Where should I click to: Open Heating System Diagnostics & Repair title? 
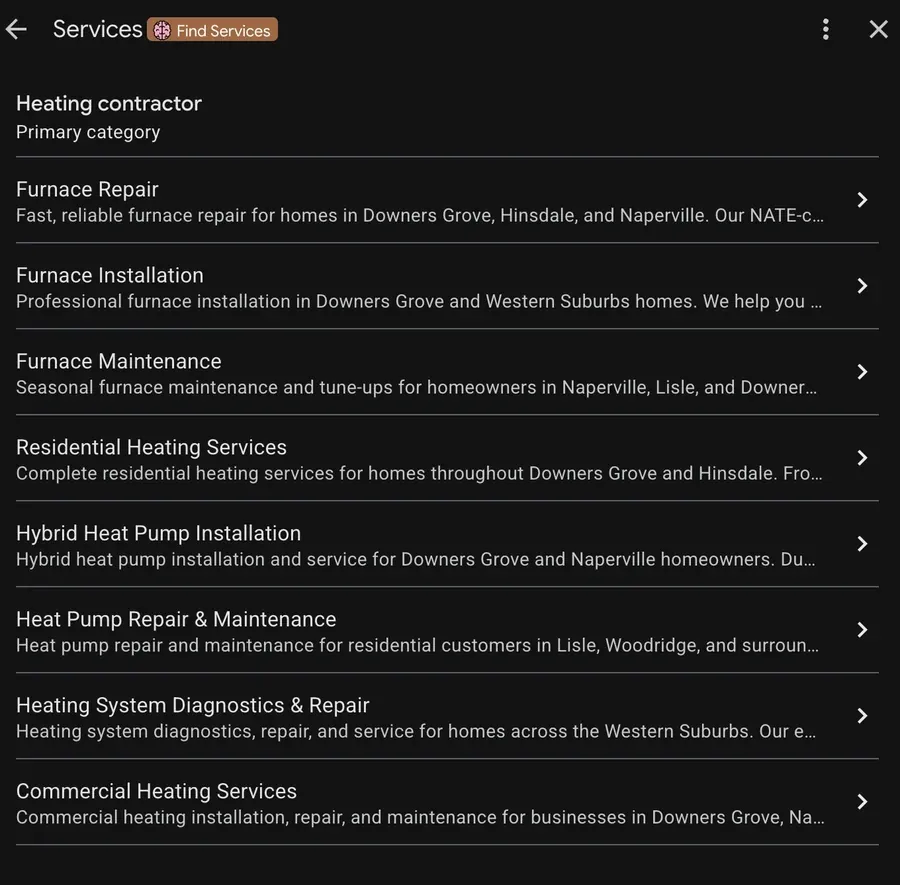pos(193,705)
